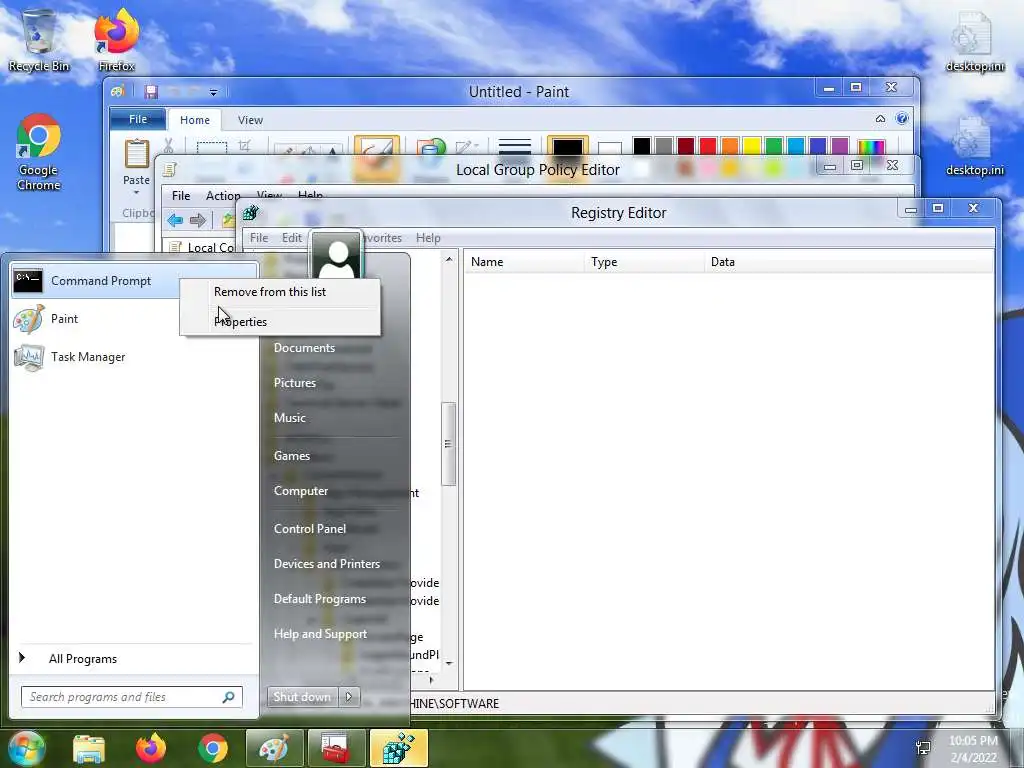Click the Windows Start orb
This screenshot has width=1024, height=768.
click(25, 748)
